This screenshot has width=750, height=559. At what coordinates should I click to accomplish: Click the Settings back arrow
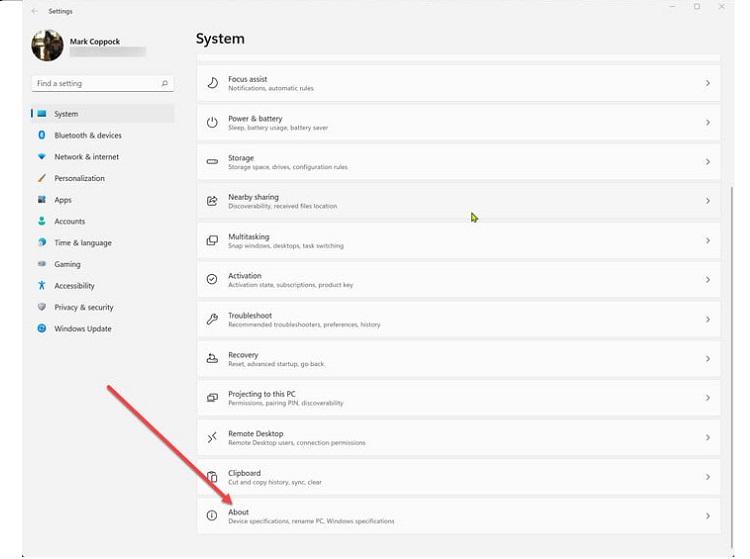pos(36,11)
